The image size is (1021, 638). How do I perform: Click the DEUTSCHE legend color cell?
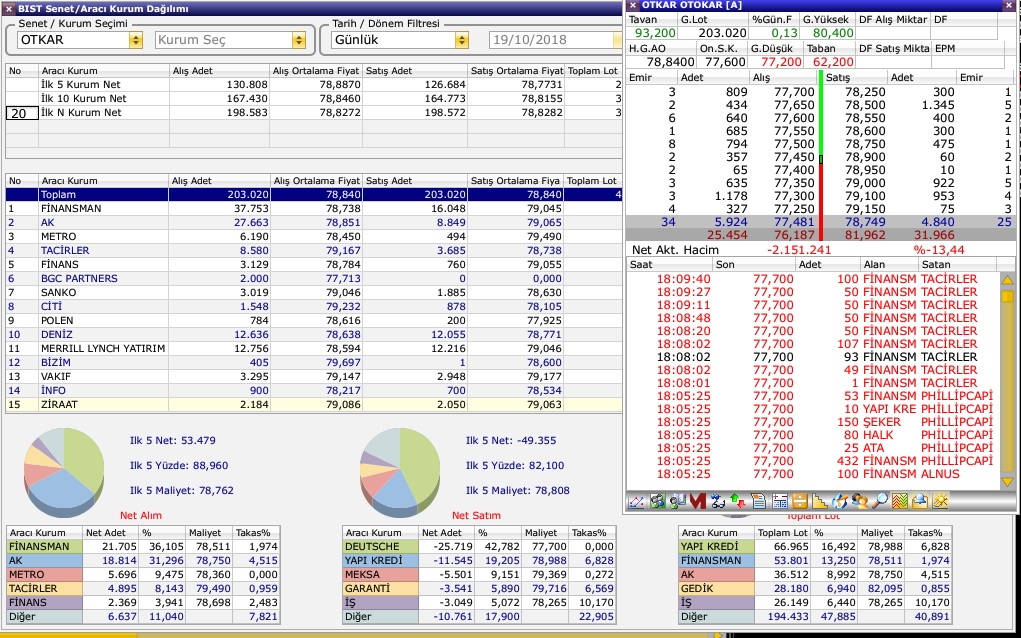tap(380, 547)
